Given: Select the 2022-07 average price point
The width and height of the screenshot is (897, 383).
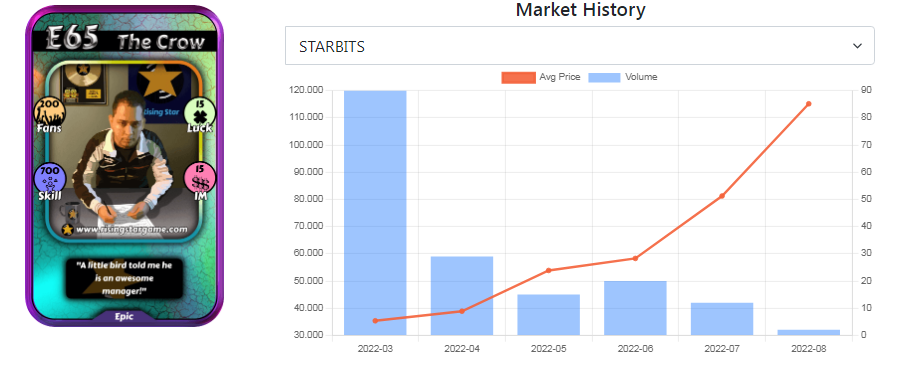Looking at the screenshot, I should [722, 196].
